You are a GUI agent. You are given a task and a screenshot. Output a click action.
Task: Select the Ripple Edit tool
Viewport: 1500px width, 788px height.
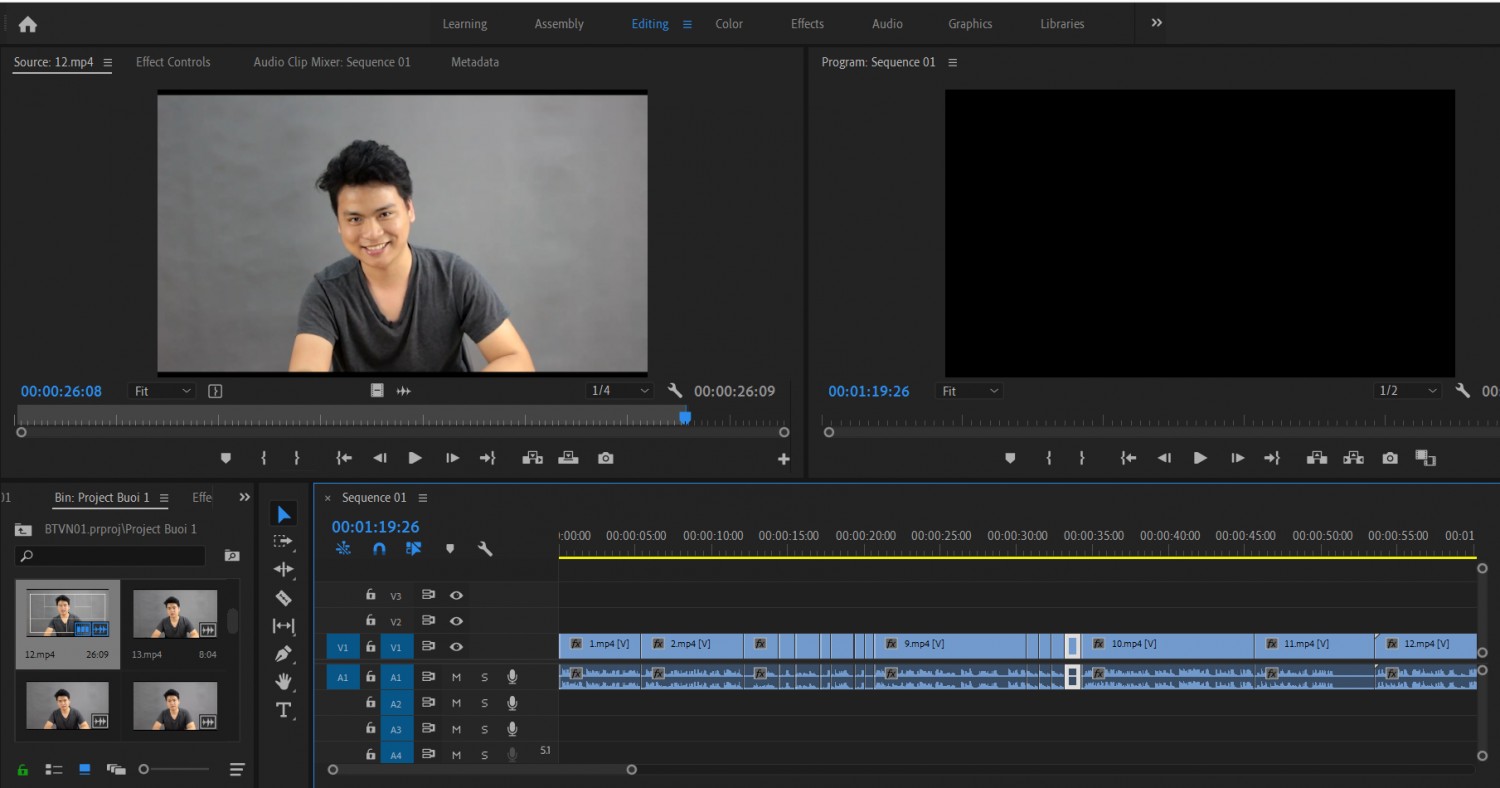(x=284, y=569)
